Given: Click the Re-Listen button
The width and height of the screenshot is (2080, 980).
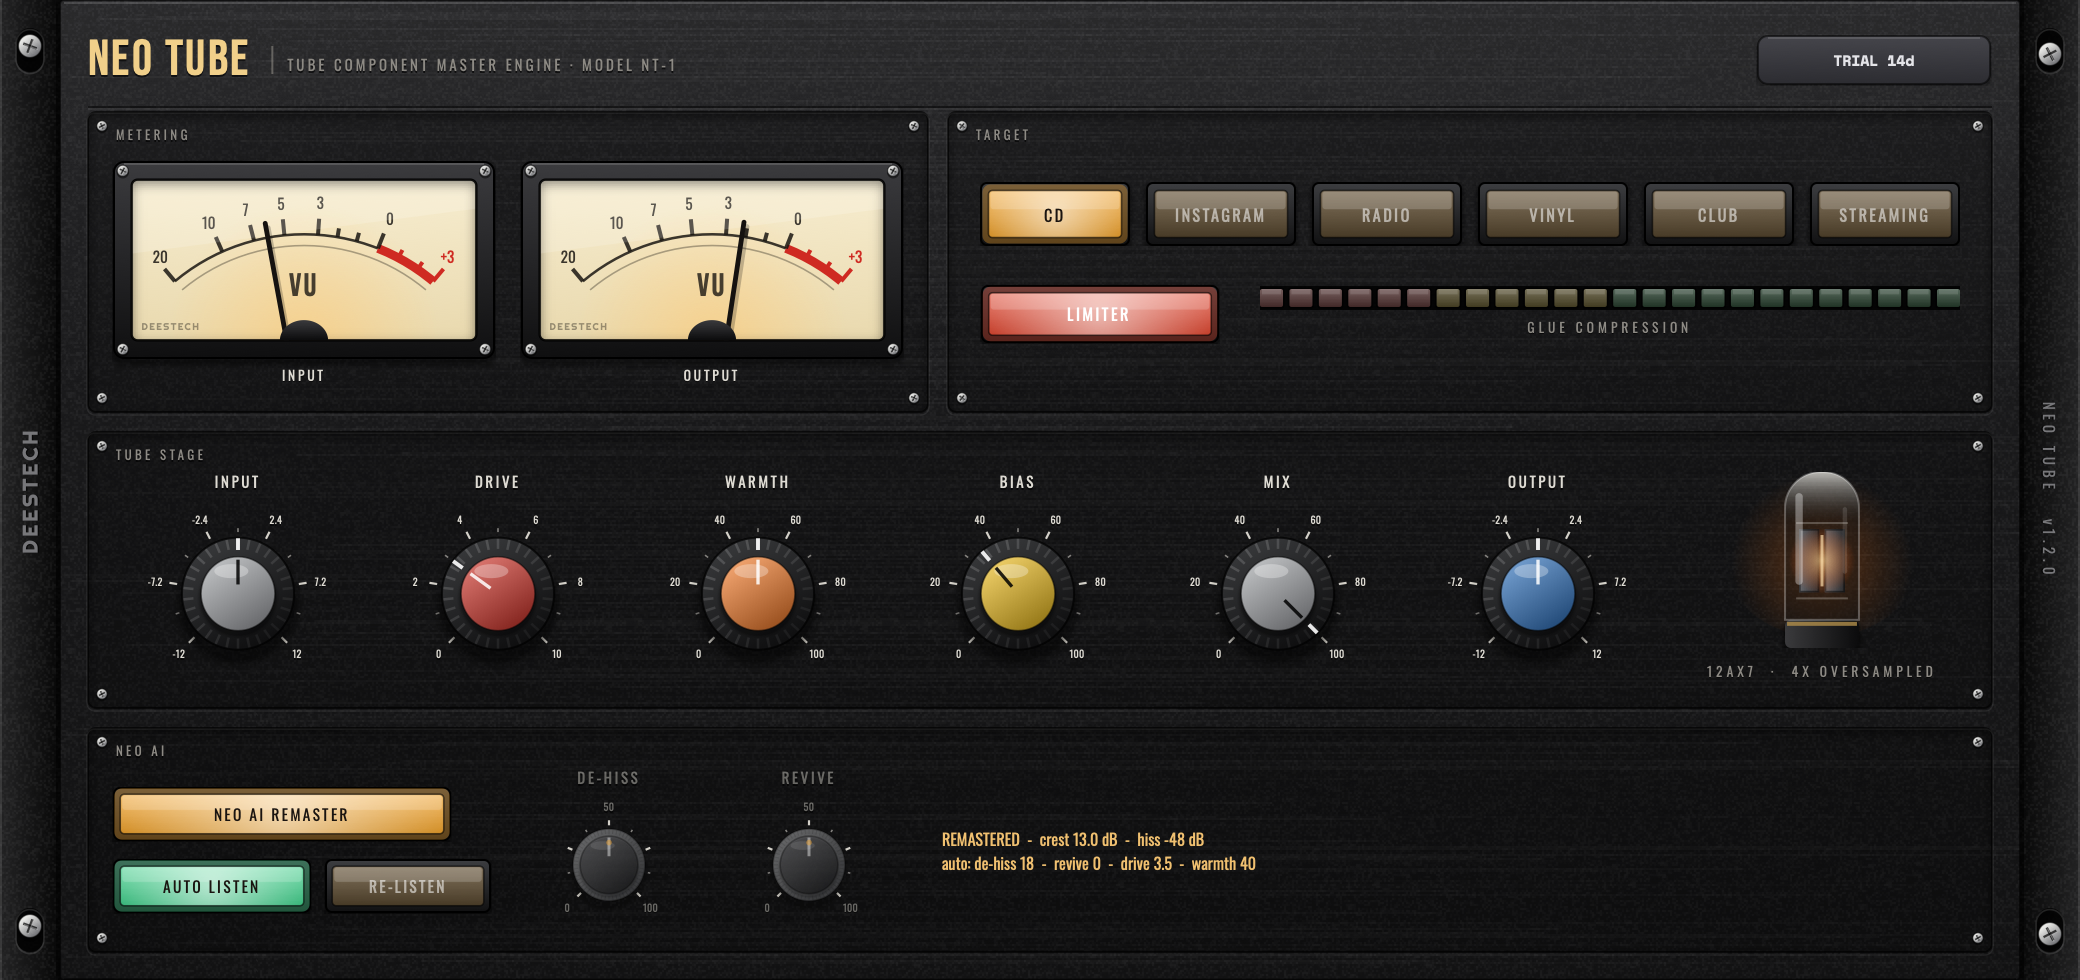Looking at the screenshot, I should coord(407,886).
